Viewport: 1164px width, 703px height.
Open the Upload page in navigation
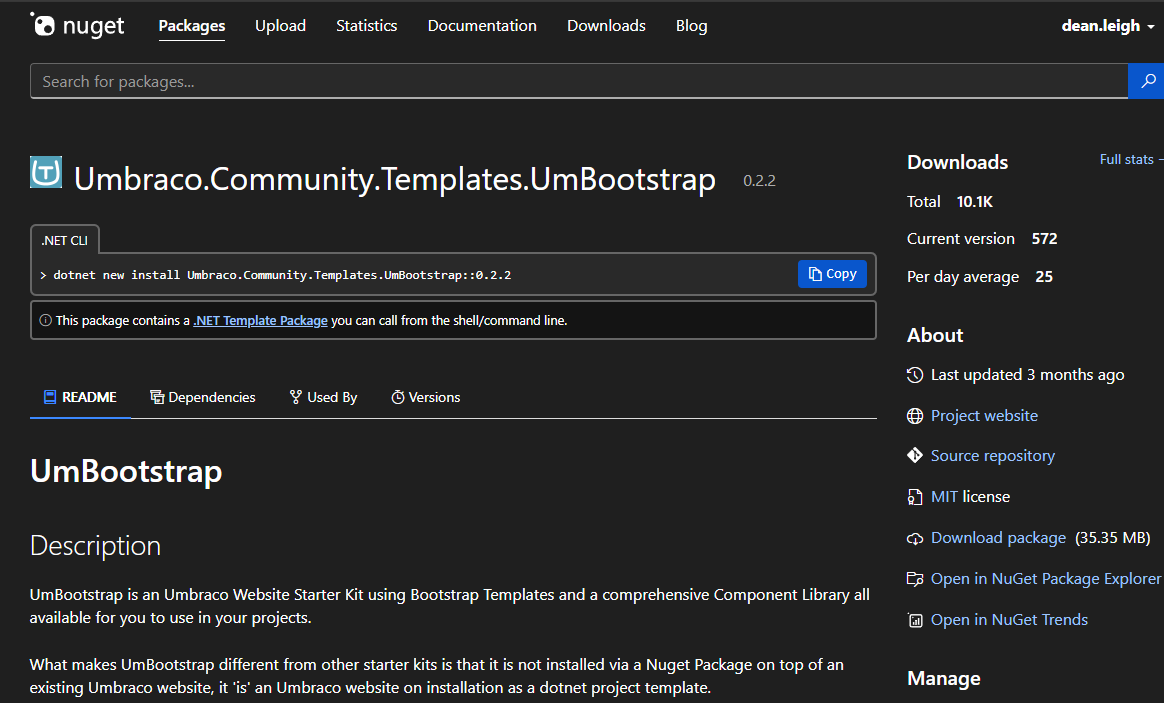280,26
